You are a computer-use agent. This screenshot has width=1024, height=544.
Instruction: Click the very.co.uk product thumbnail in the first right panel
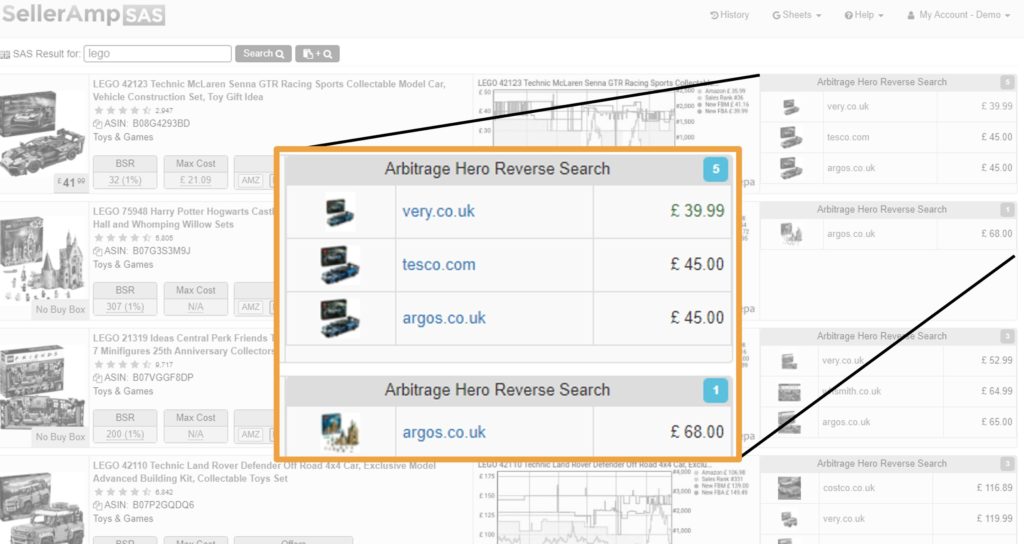[790, 106]
